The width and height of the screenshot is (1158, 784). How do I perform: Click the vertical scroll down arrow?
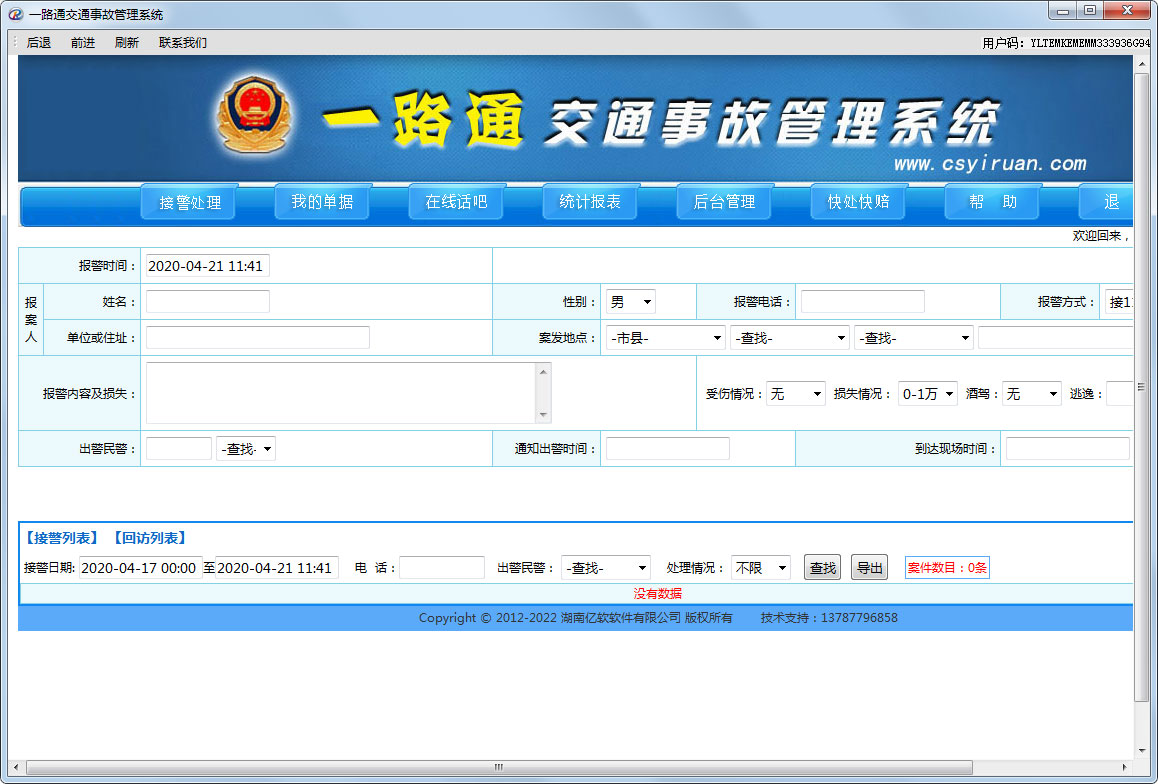pyautogui.click(x=1142, y=751)
